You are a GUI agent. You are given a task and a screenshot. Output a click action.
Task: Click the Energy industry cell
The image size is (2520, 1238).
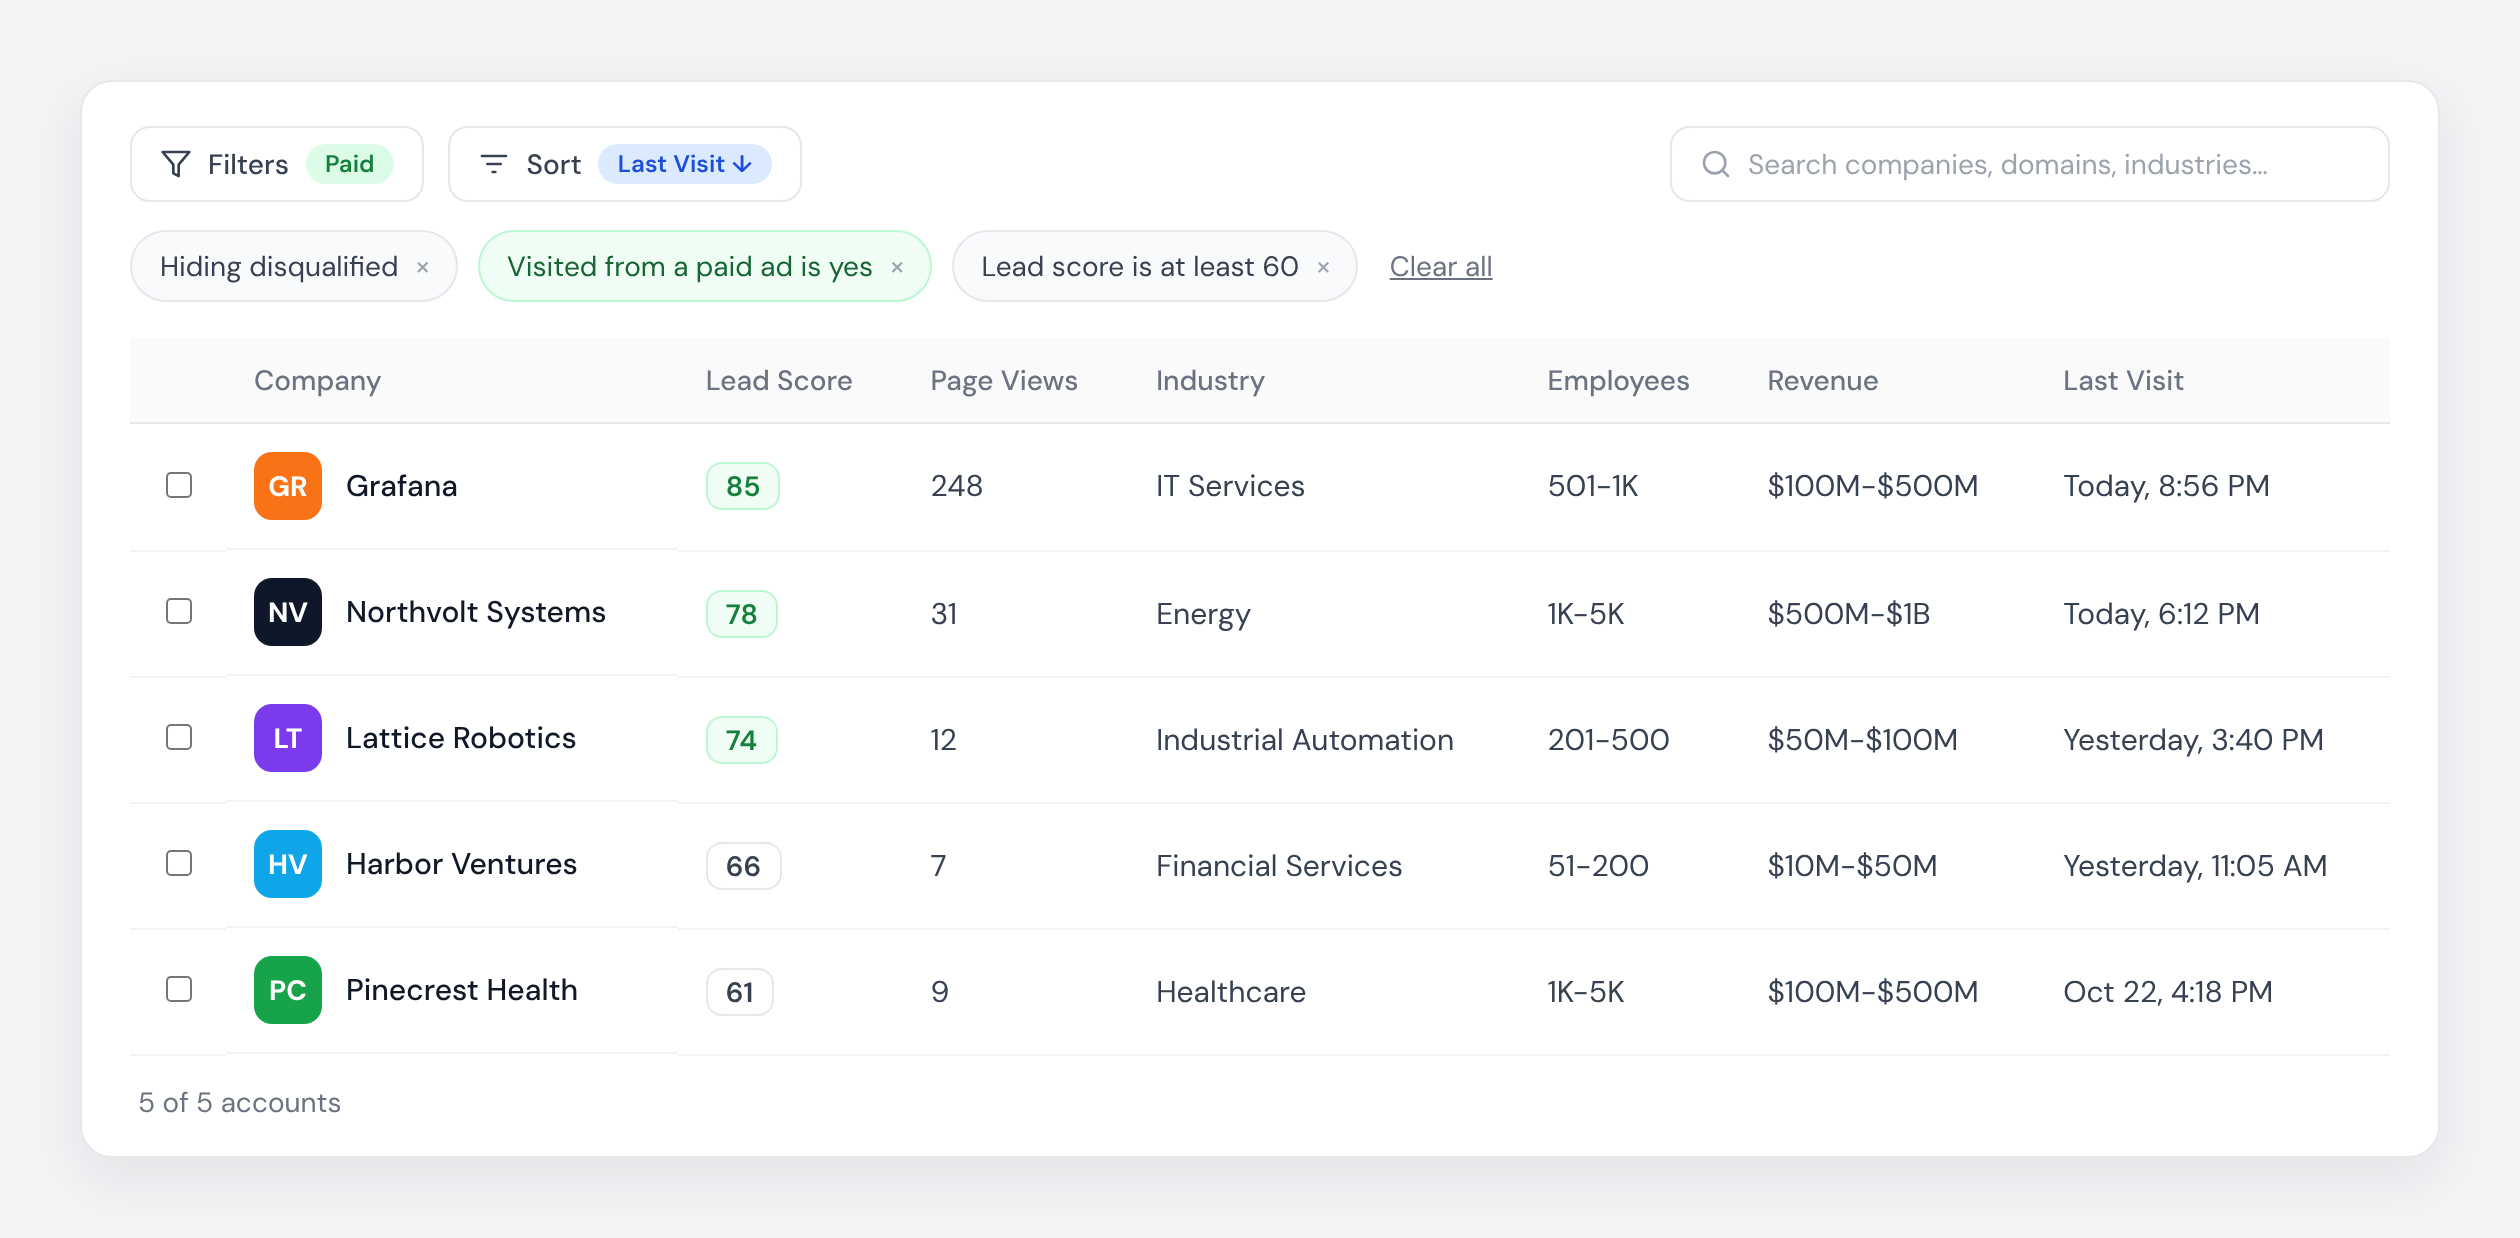click(x=1203, y=614)
